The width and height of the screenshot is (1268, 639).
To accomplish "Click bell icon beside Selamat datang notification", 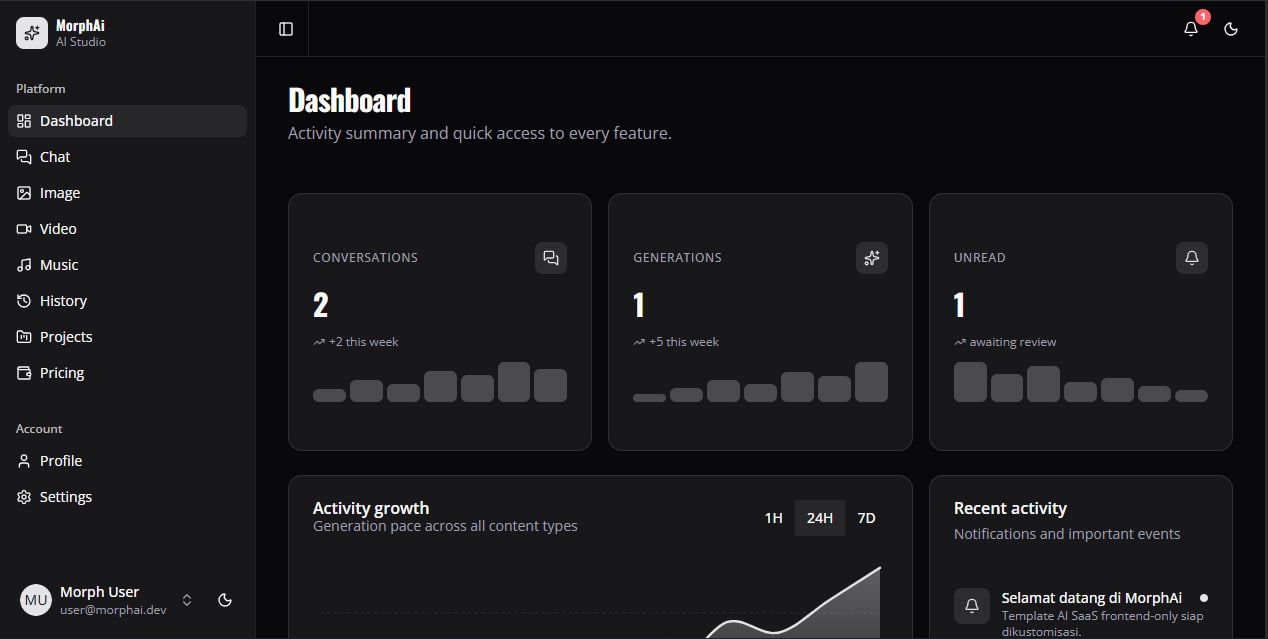I will tap(972, 606).
